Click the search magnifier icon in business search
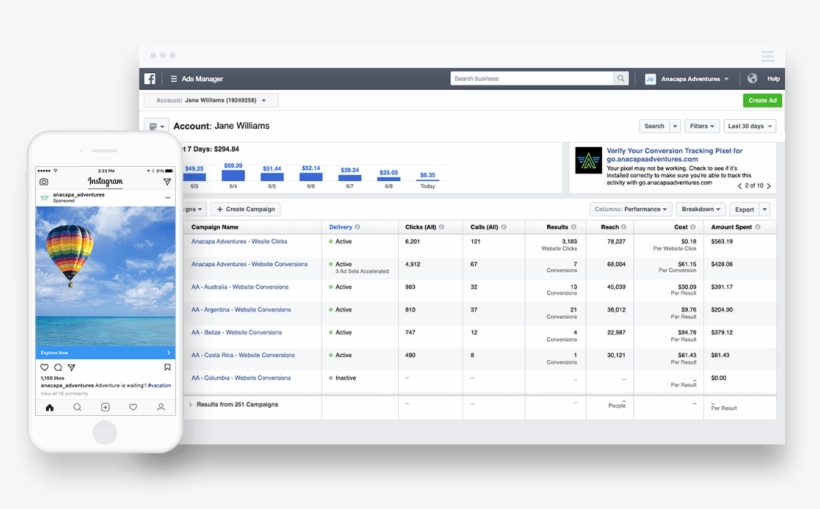Viewport: 820px width, 509px height. point(620,78)
